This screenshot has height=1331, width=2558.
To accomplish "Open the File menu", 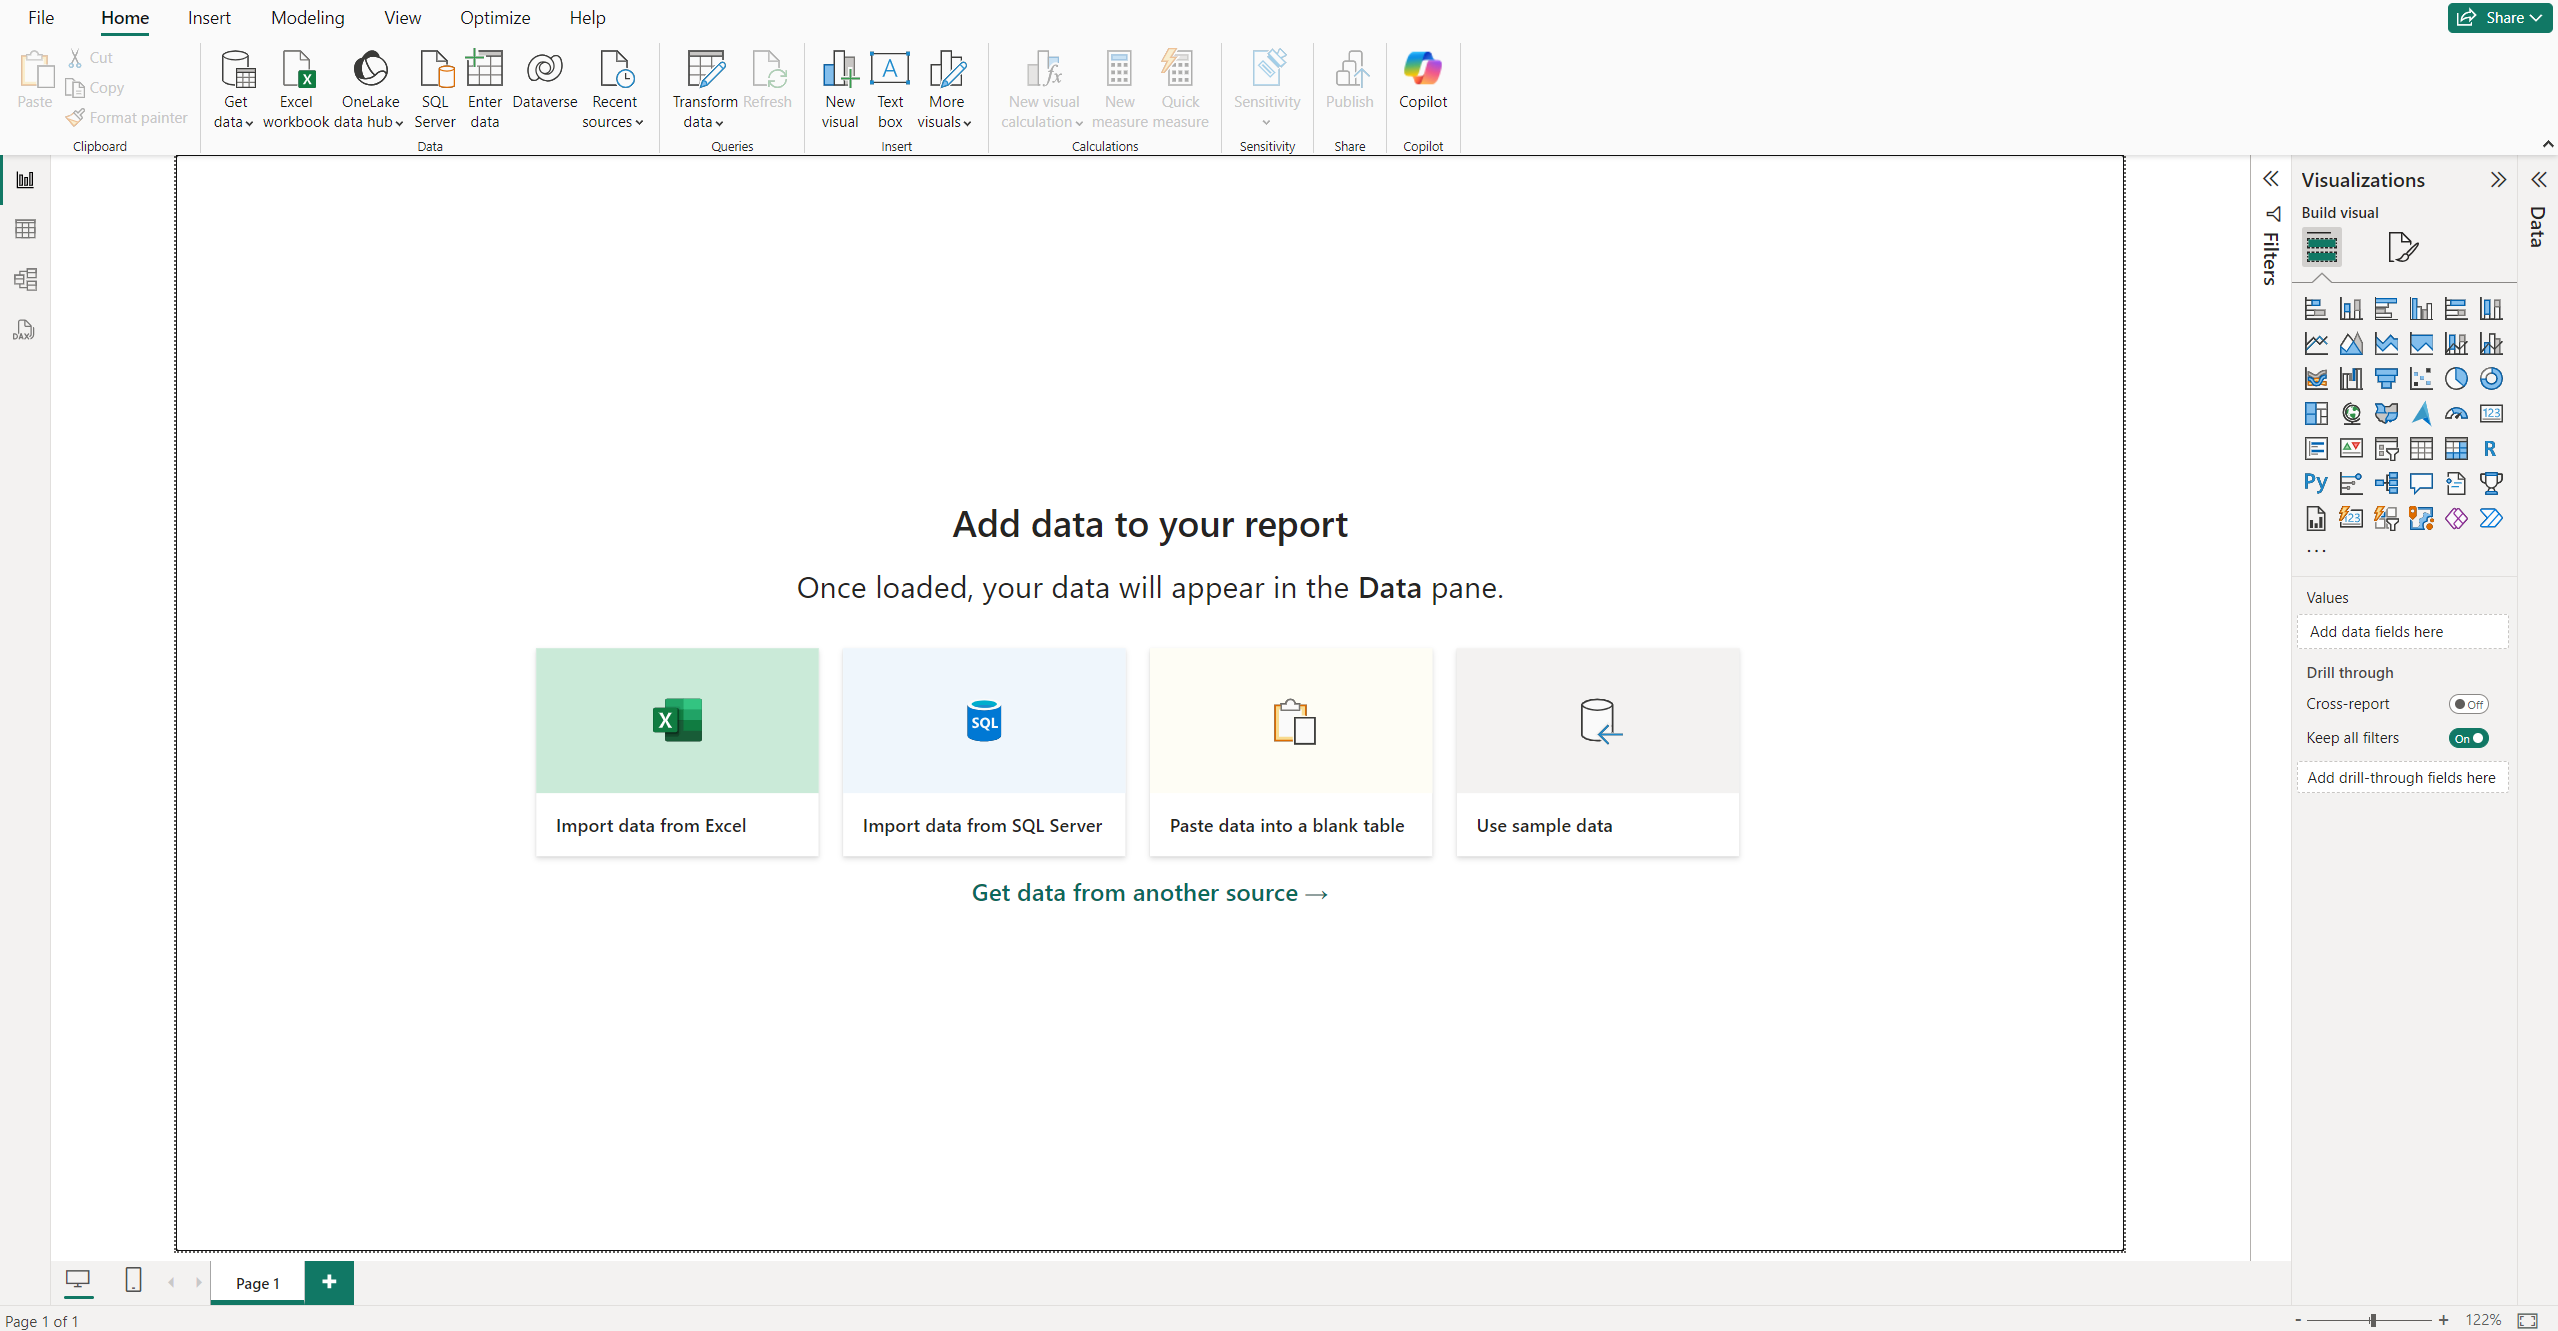I will (x=41, y=18).
